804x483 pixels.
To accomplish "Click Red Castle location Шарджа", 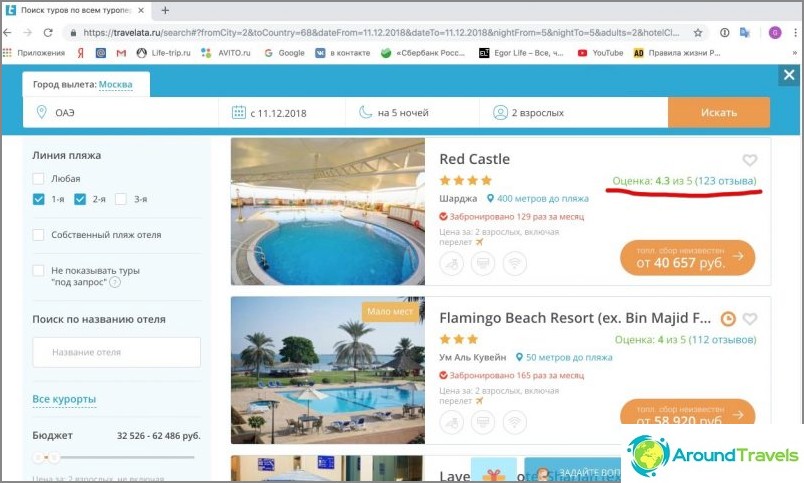I will [x=458, y=198].
